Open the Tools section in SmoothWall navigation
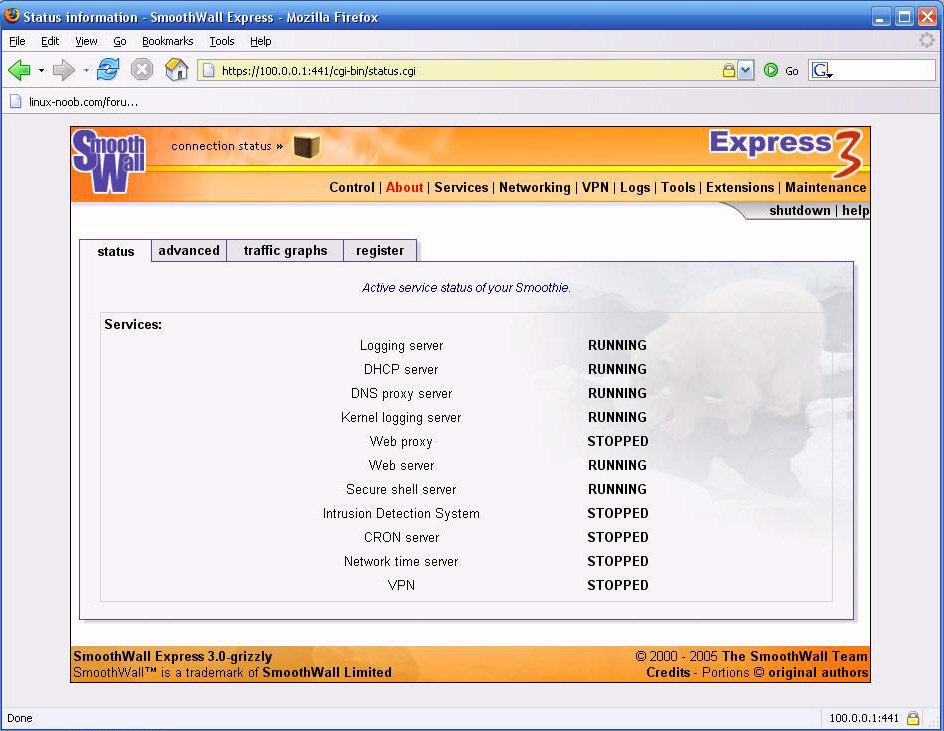 coord(678,187)
